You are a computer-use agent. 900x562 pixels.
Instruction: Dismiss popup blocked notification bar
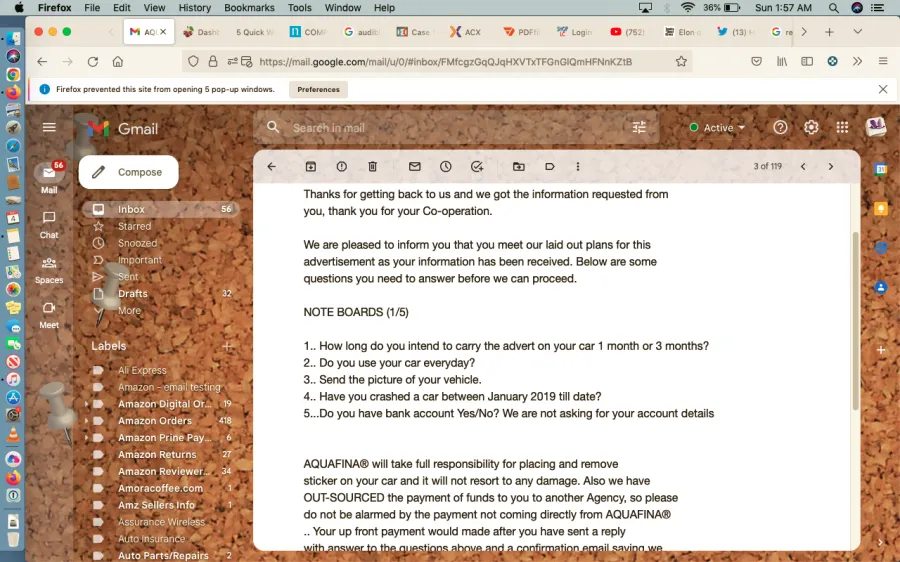click(x=883, y=90)
